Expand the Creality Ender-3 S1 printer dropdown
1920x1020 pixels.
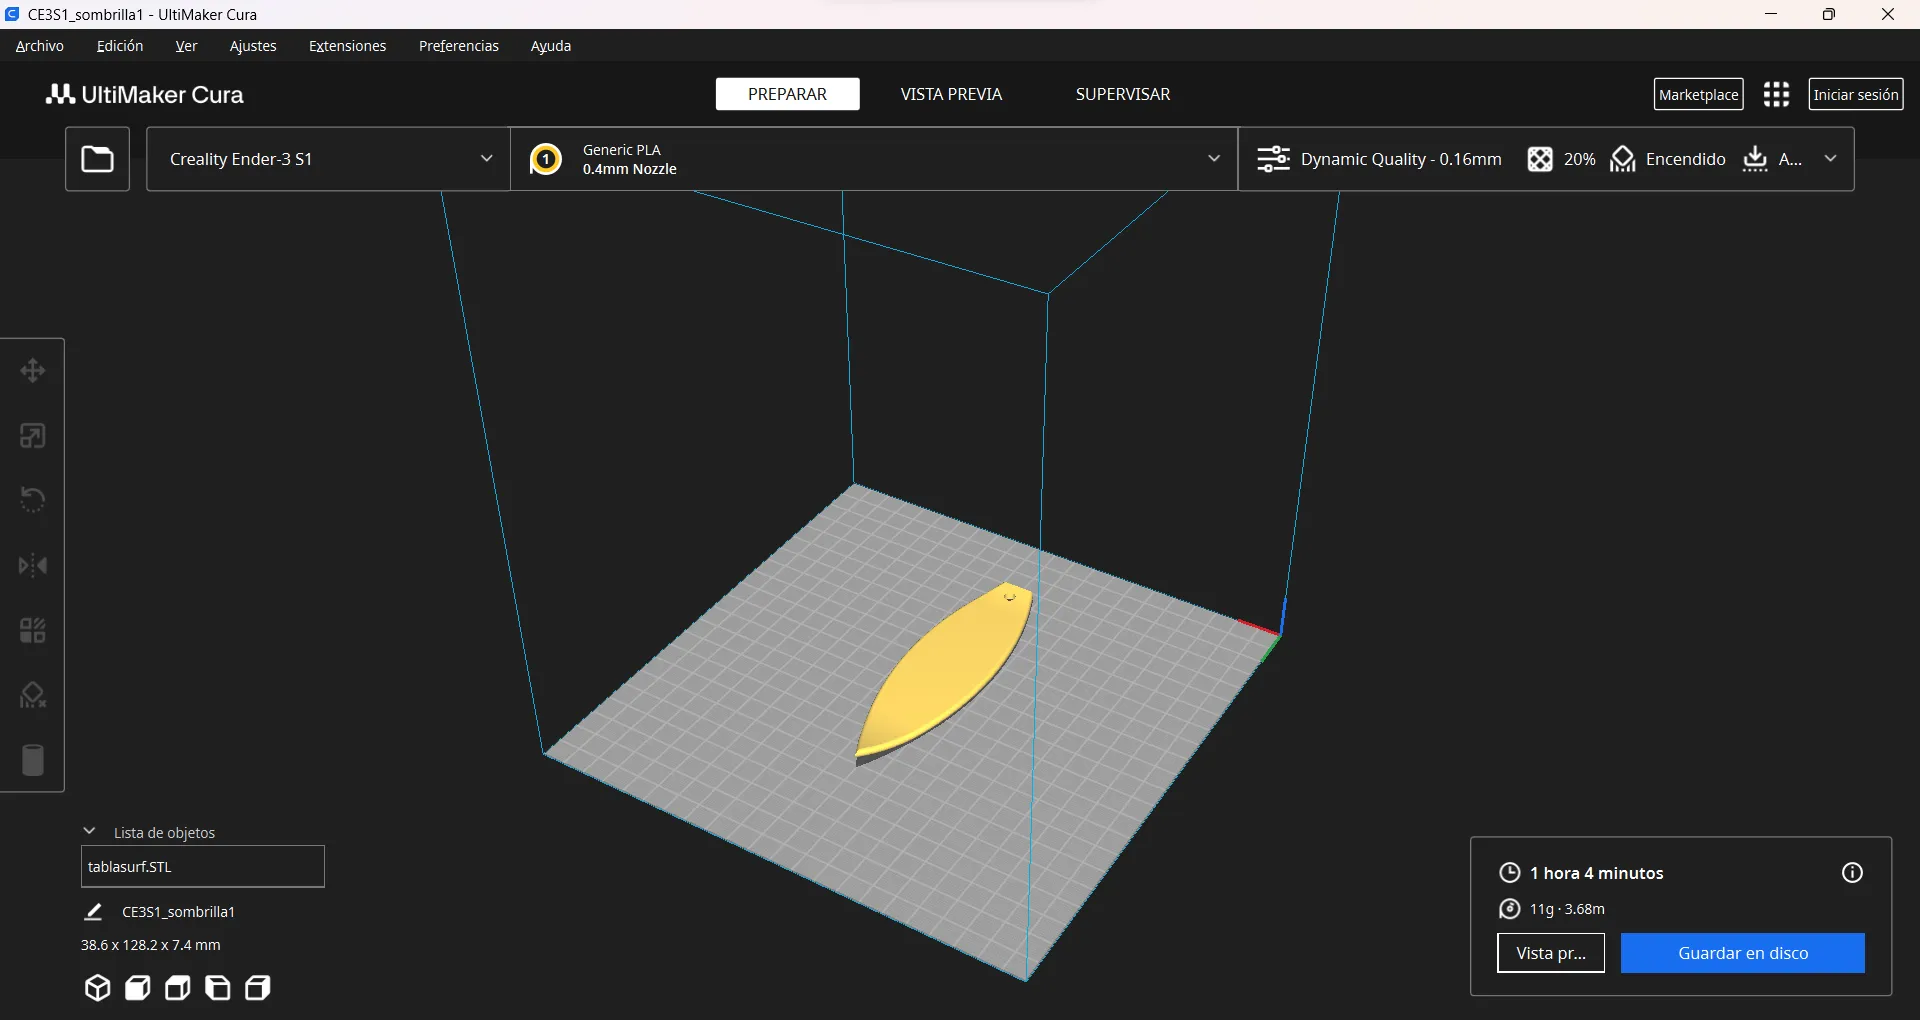pyautogui.click(x=328, y=159)
